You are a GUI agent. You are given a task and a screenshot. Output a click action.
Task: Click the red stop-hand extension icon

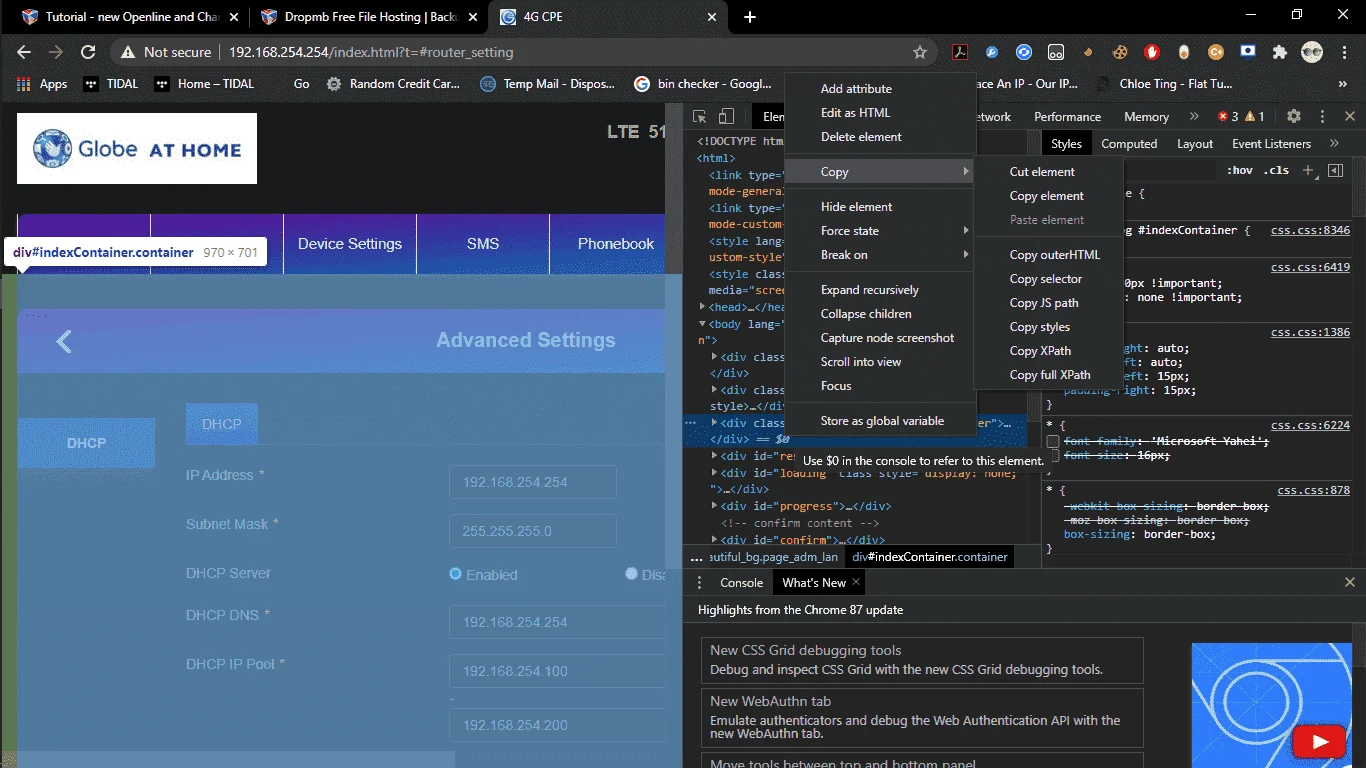click(1152, 52)
